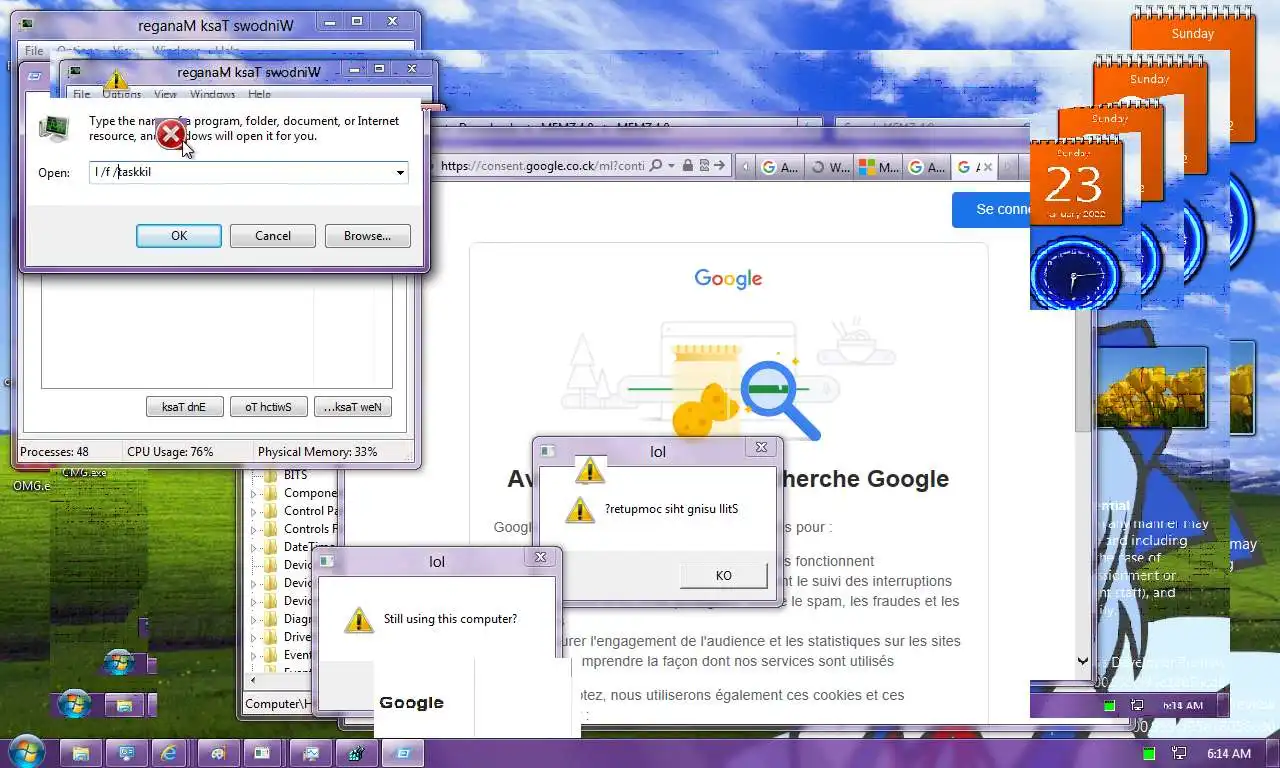Expand the 'DateTime' registry tree node
Image resolution: width=1280 pixels, height=768 pixels.
point(253,547)
